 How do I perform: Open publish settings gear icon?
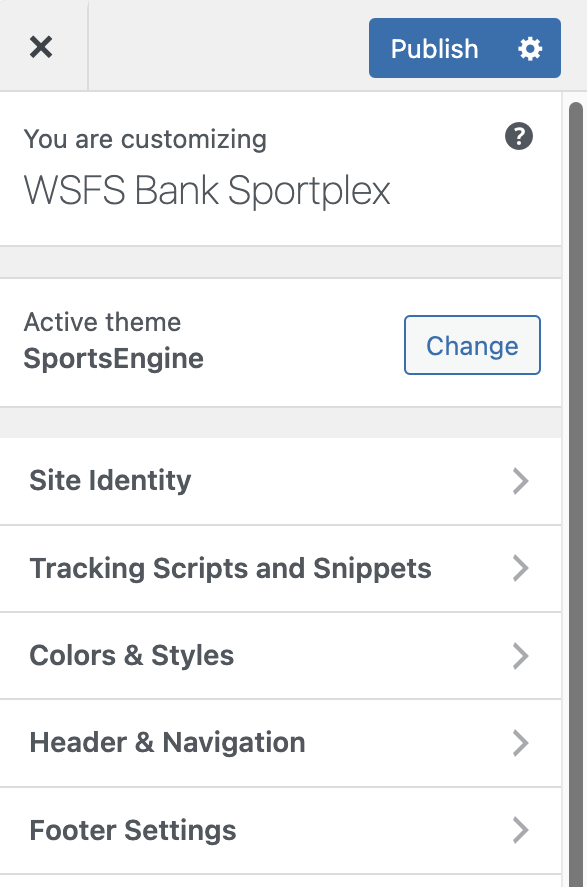[530, 49]
